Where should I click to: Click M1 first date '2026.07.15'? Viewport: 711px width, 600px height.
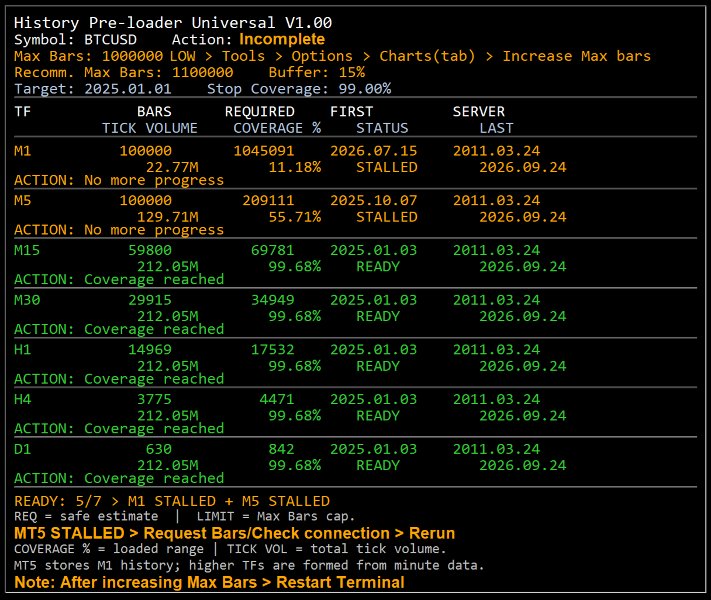click(374, 151)
